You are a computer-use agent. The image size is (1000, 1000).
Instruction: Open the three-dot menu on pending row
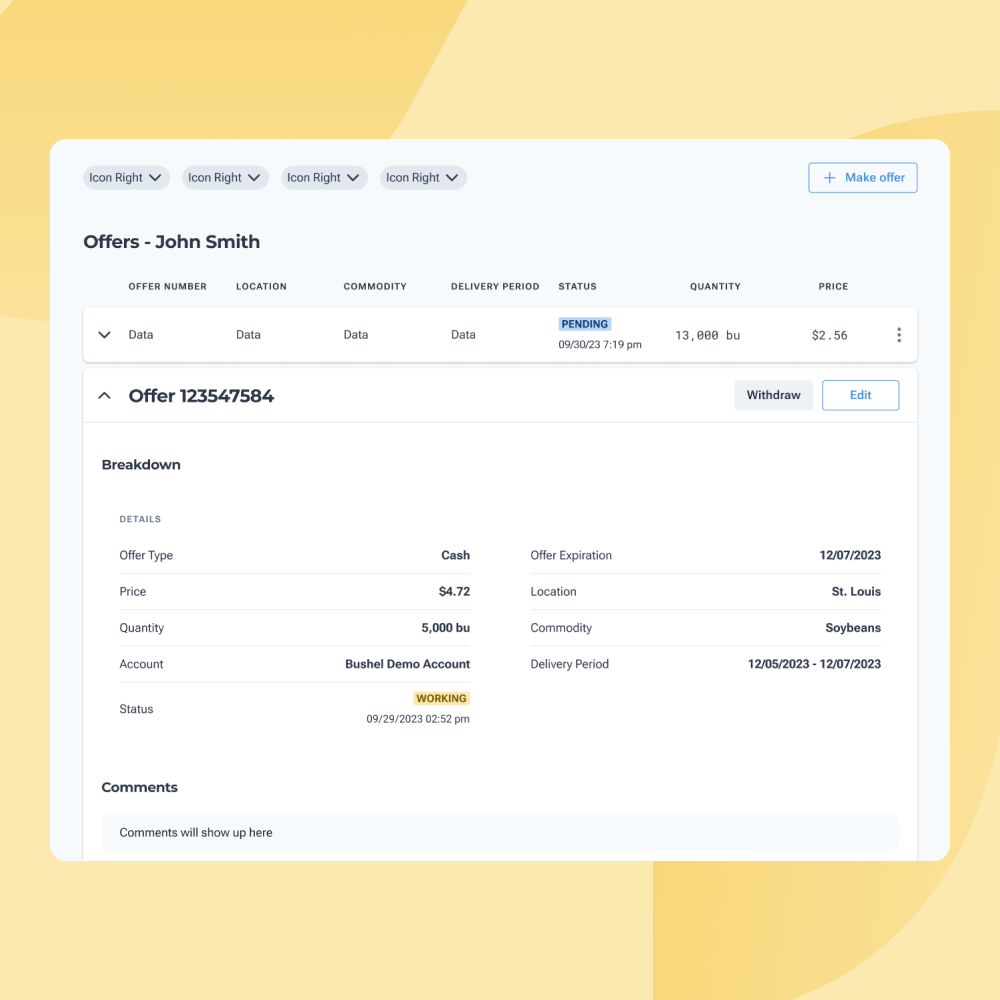pyautogui.click(x=899, y=335)
